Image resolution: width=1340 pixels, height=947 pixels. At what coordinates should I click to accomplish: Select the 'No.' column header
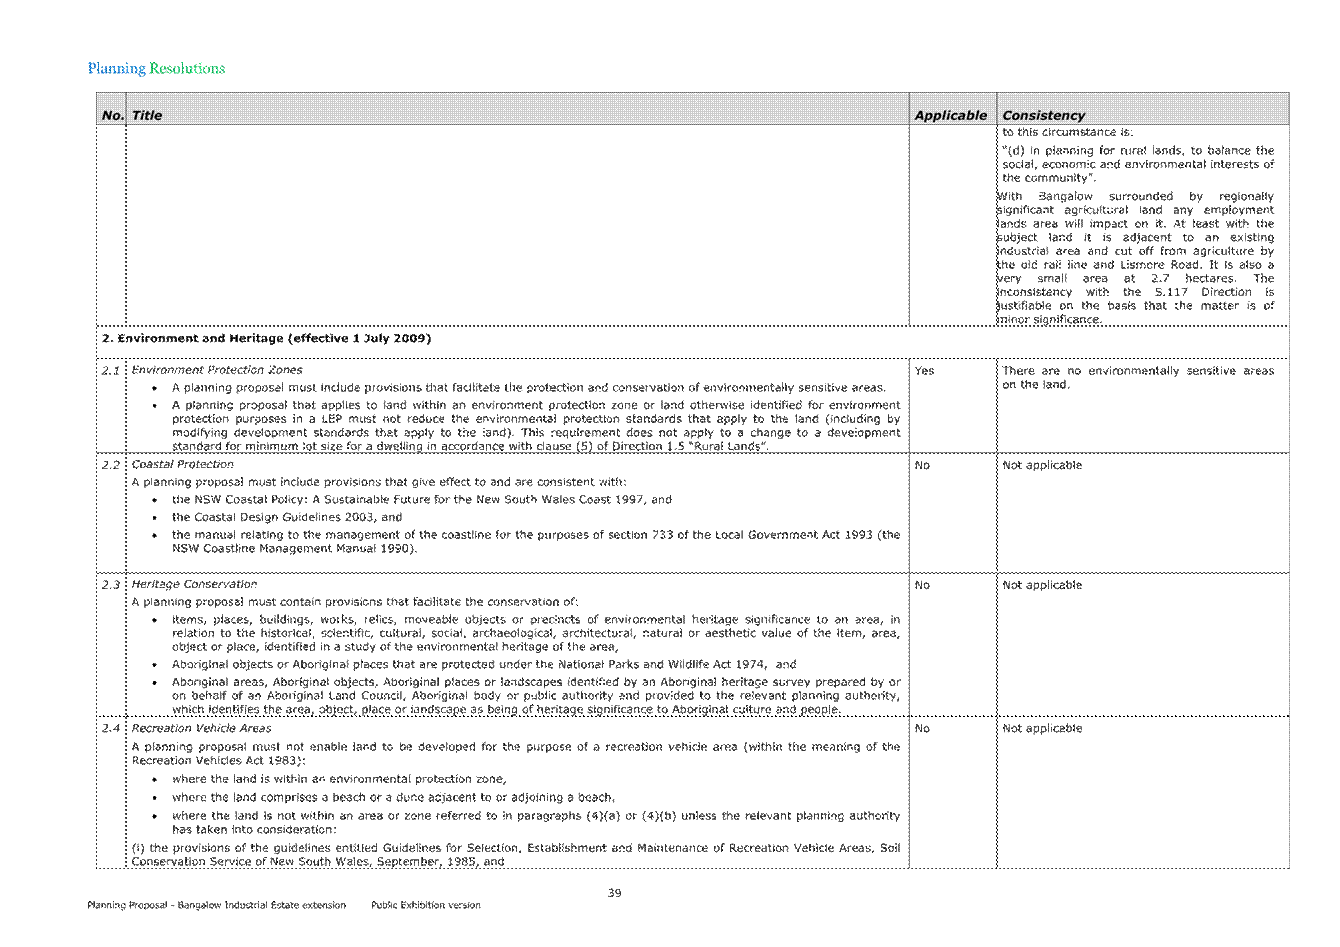112,116
